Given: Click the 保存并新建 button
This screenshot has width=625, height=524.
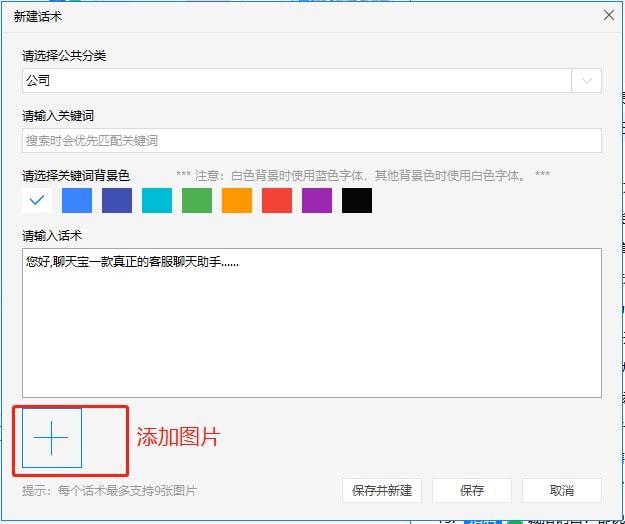Looking at the screenshot, I should point(382,491).
